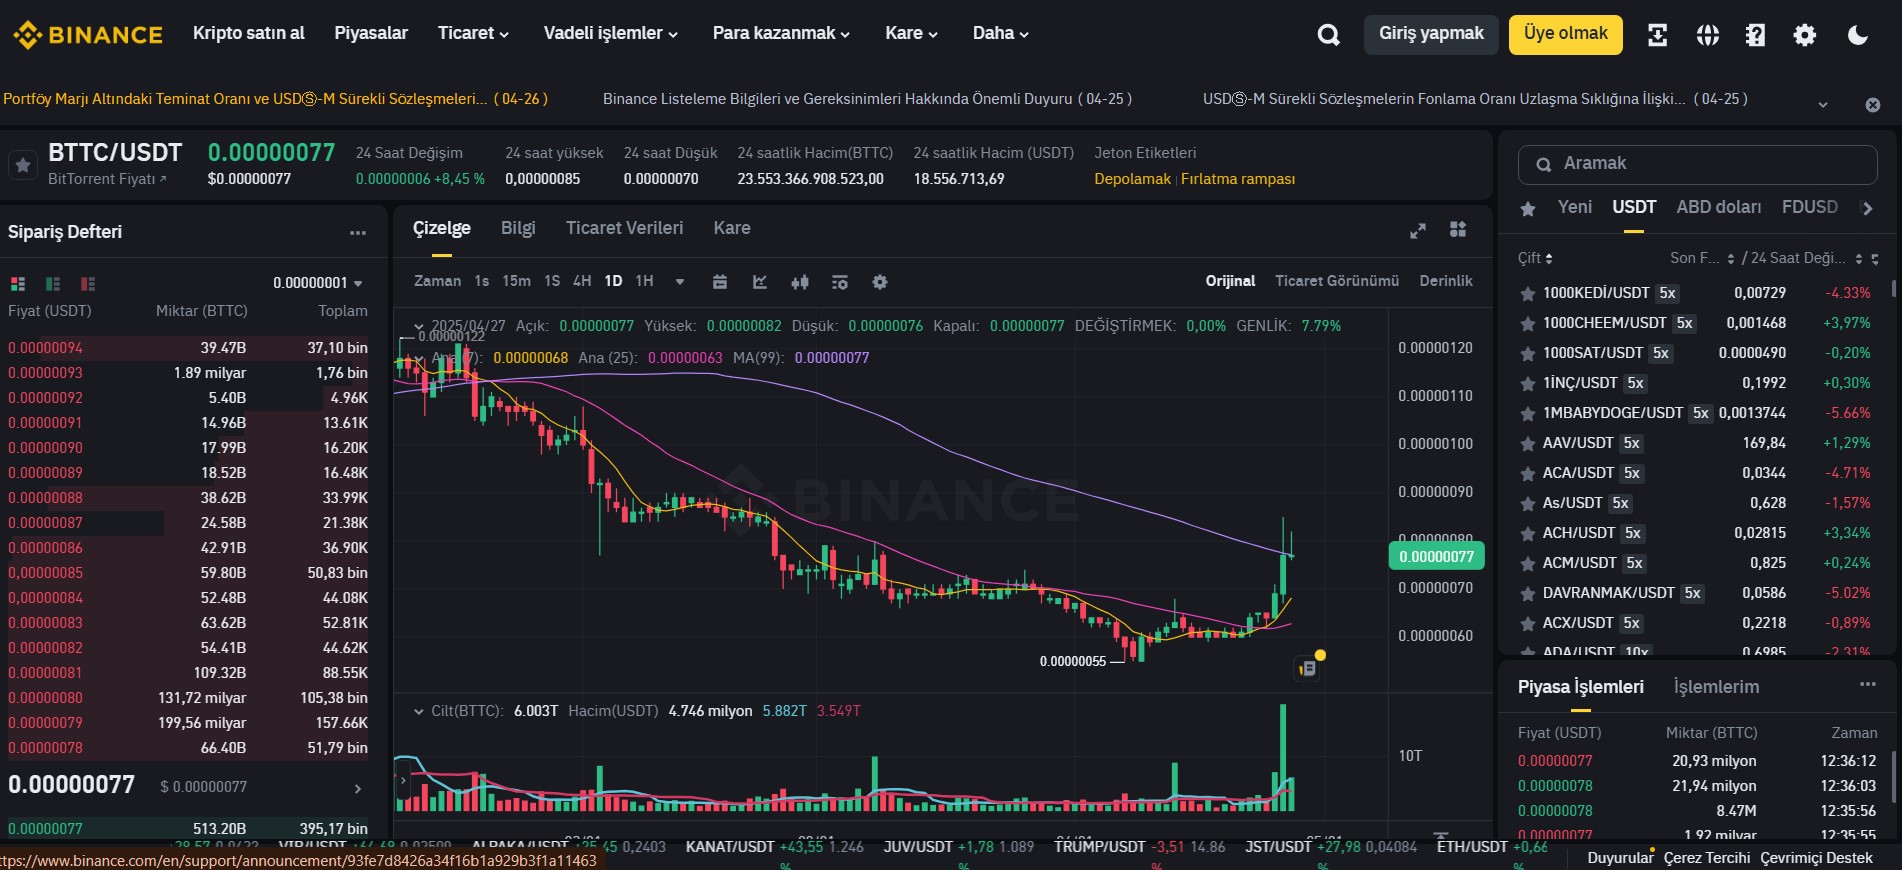Select 4H chart interval
This screenshot has width=1902, height=870.
click(x=582, y=281)
